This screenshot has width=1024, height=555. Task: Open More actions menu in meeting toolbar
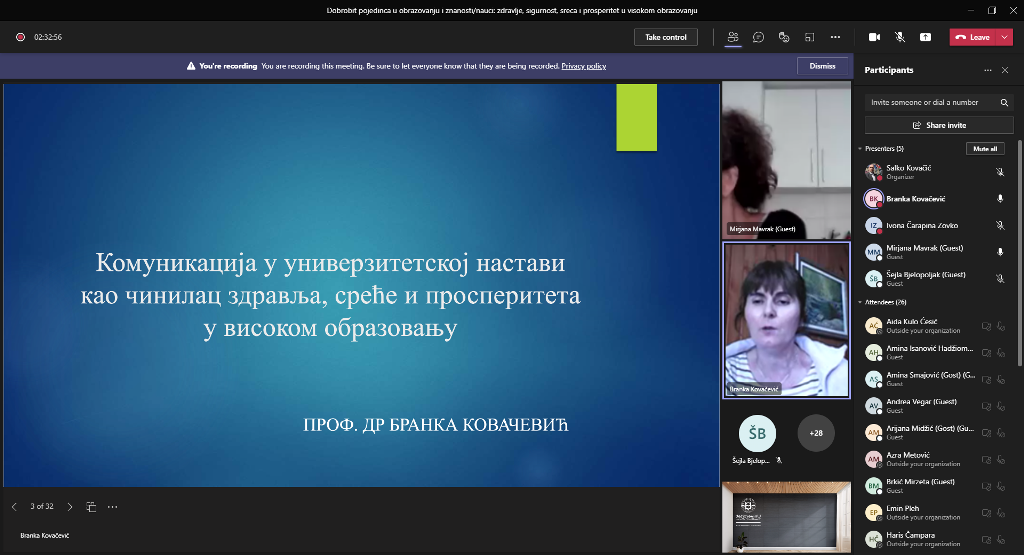(835, 37)
